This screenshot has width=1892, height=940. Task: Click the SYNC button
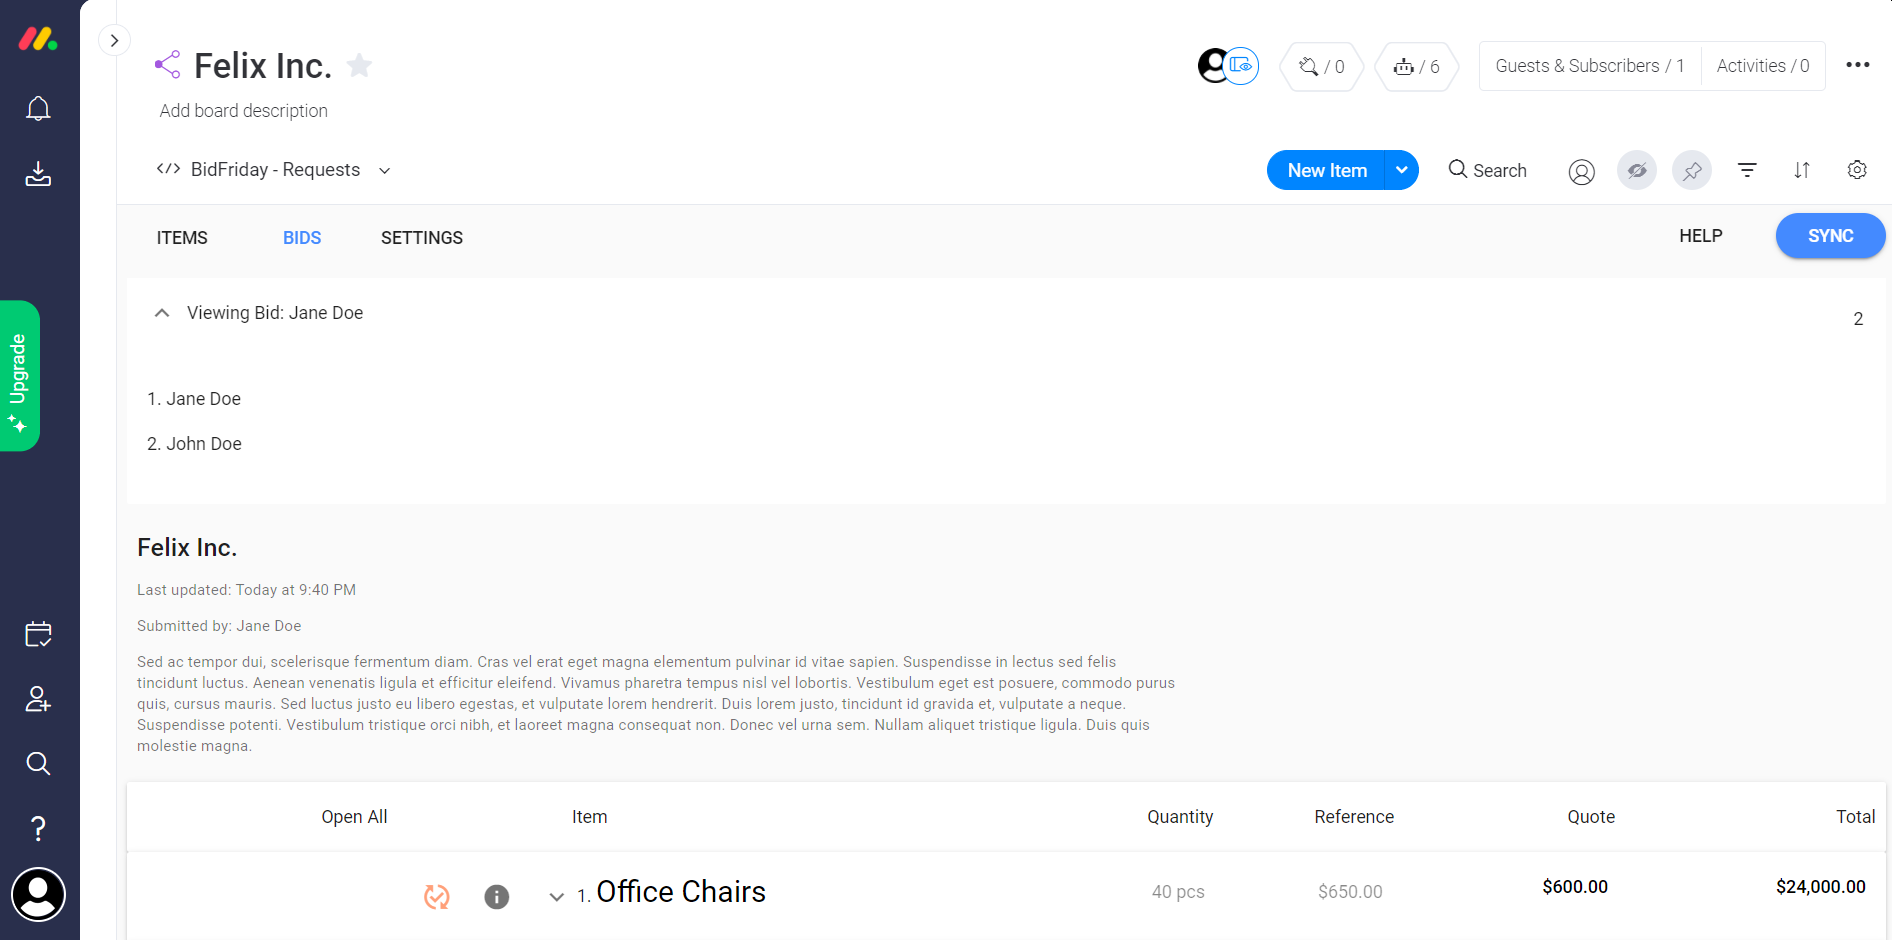coord(1830,236)
